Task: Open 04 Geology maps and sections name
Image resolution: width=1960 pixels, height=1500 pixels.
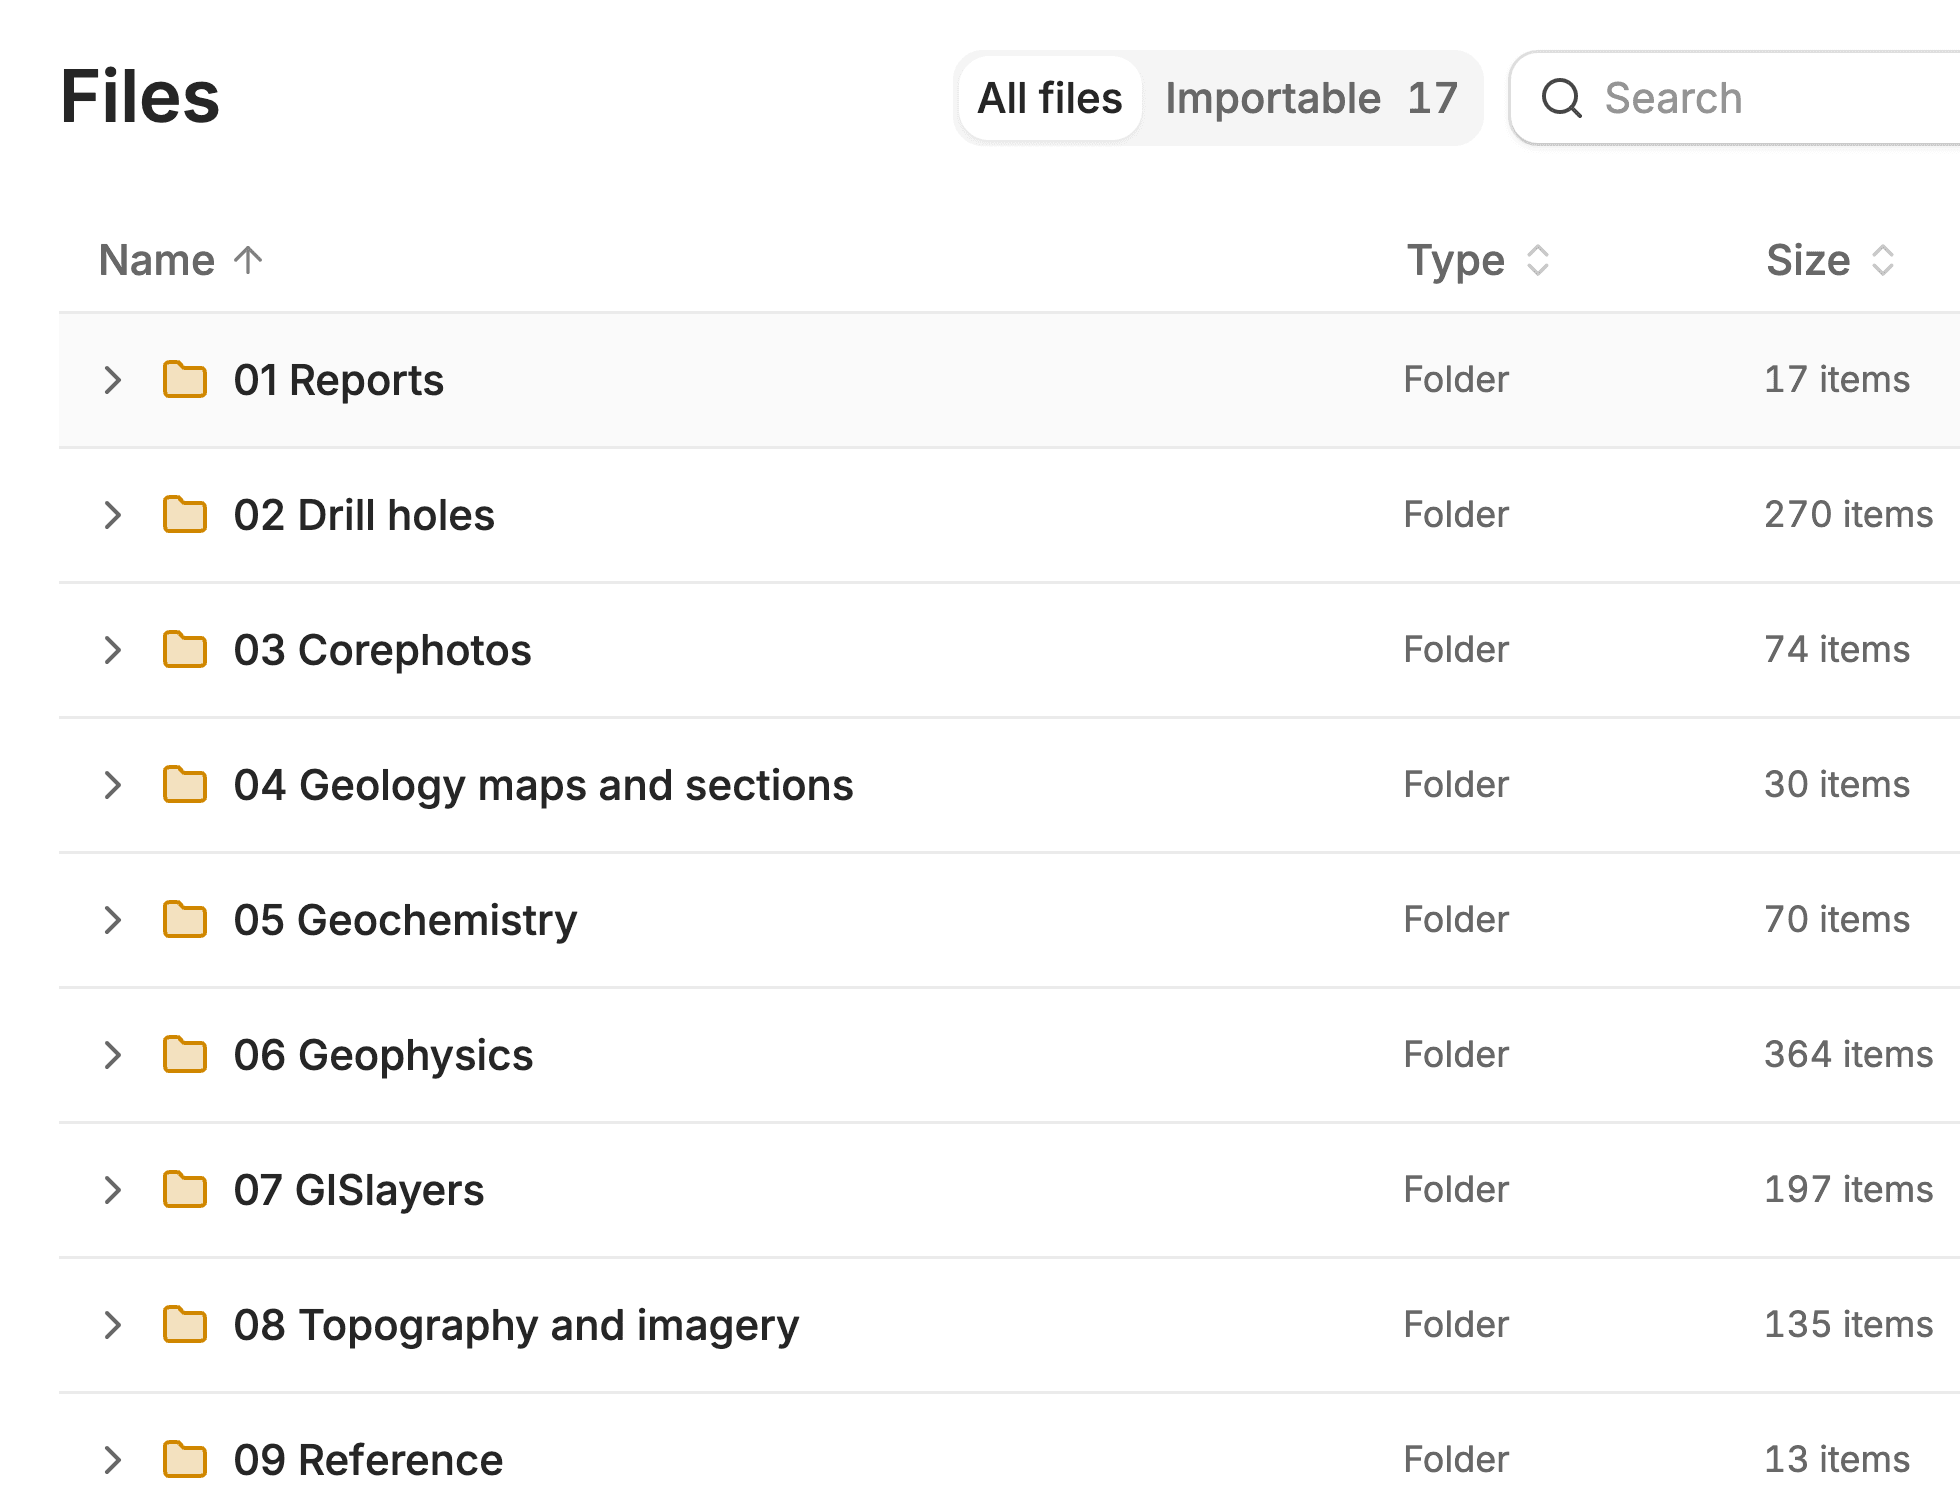Action: tap(544, 785)
